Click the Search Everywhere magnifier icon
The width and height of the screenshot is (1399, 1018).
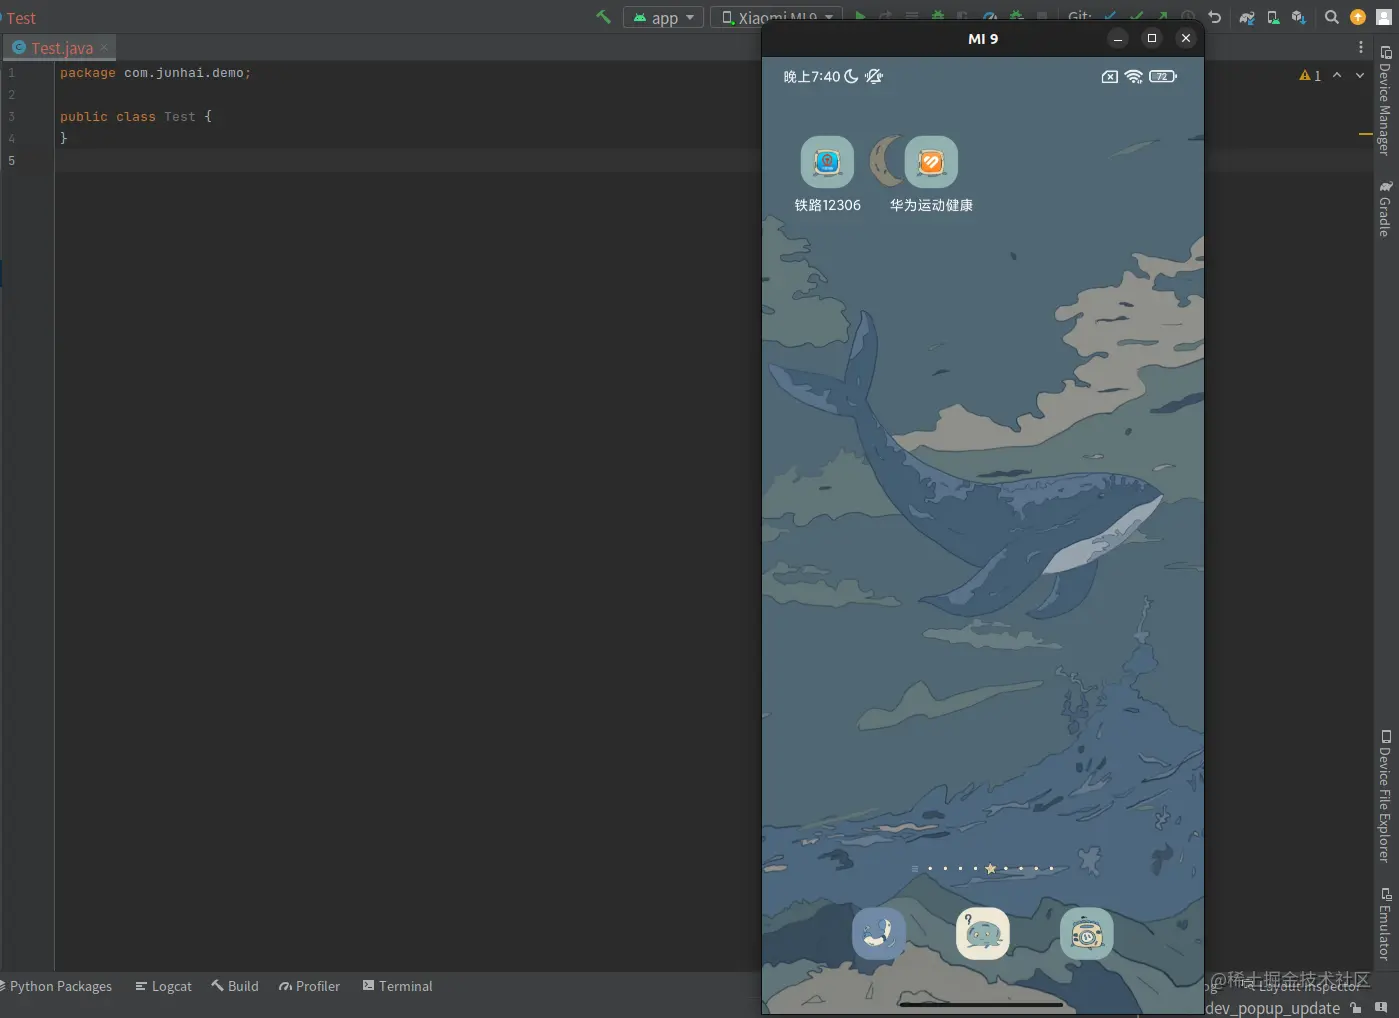click(x=1332, y=17)
